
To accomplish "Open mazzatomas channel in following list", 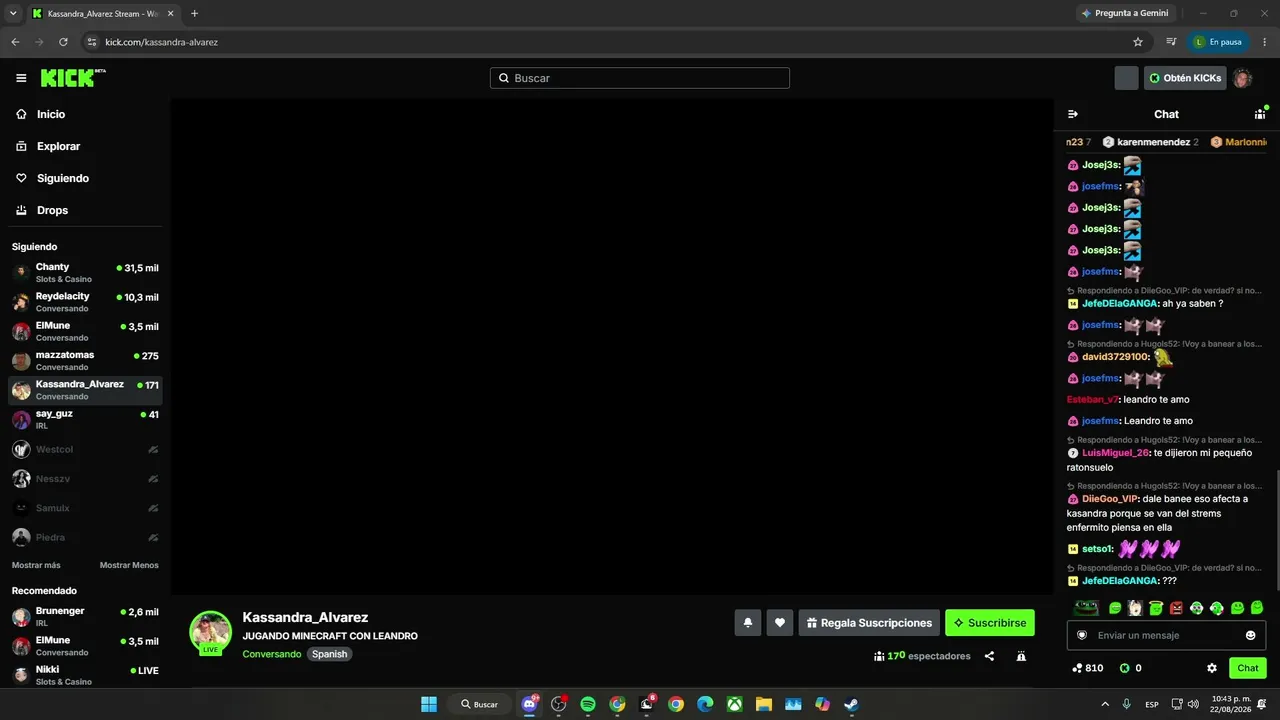I will pyautogui.click(x=85, y=360).
